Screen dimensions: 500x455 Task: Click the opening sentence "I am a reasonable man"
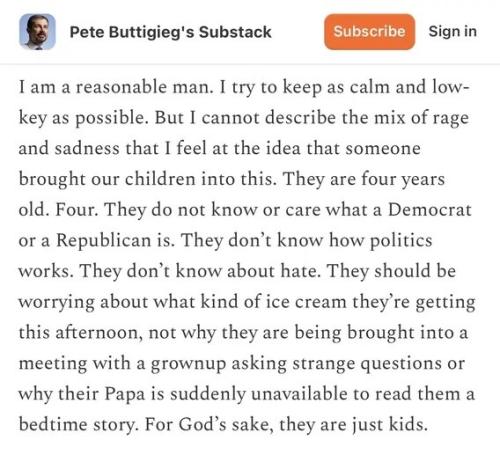[x=116, y=87]
